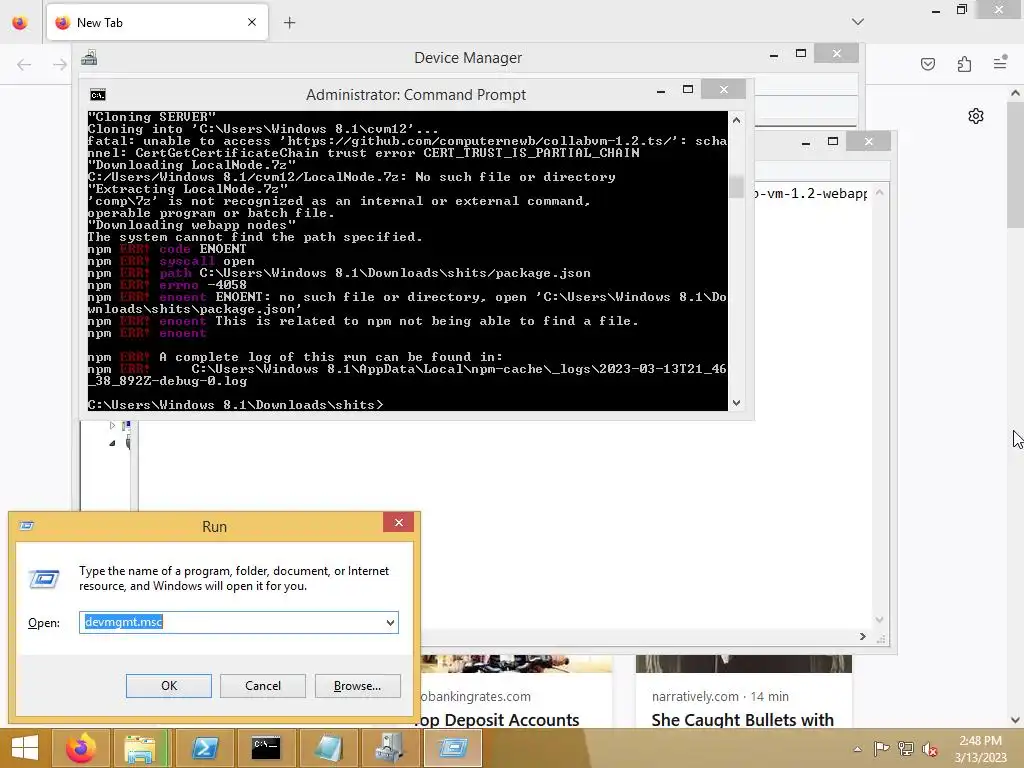Click Command Prompt scrollbar down arrow
1024x768 pixels.
[x=736, y=403]
